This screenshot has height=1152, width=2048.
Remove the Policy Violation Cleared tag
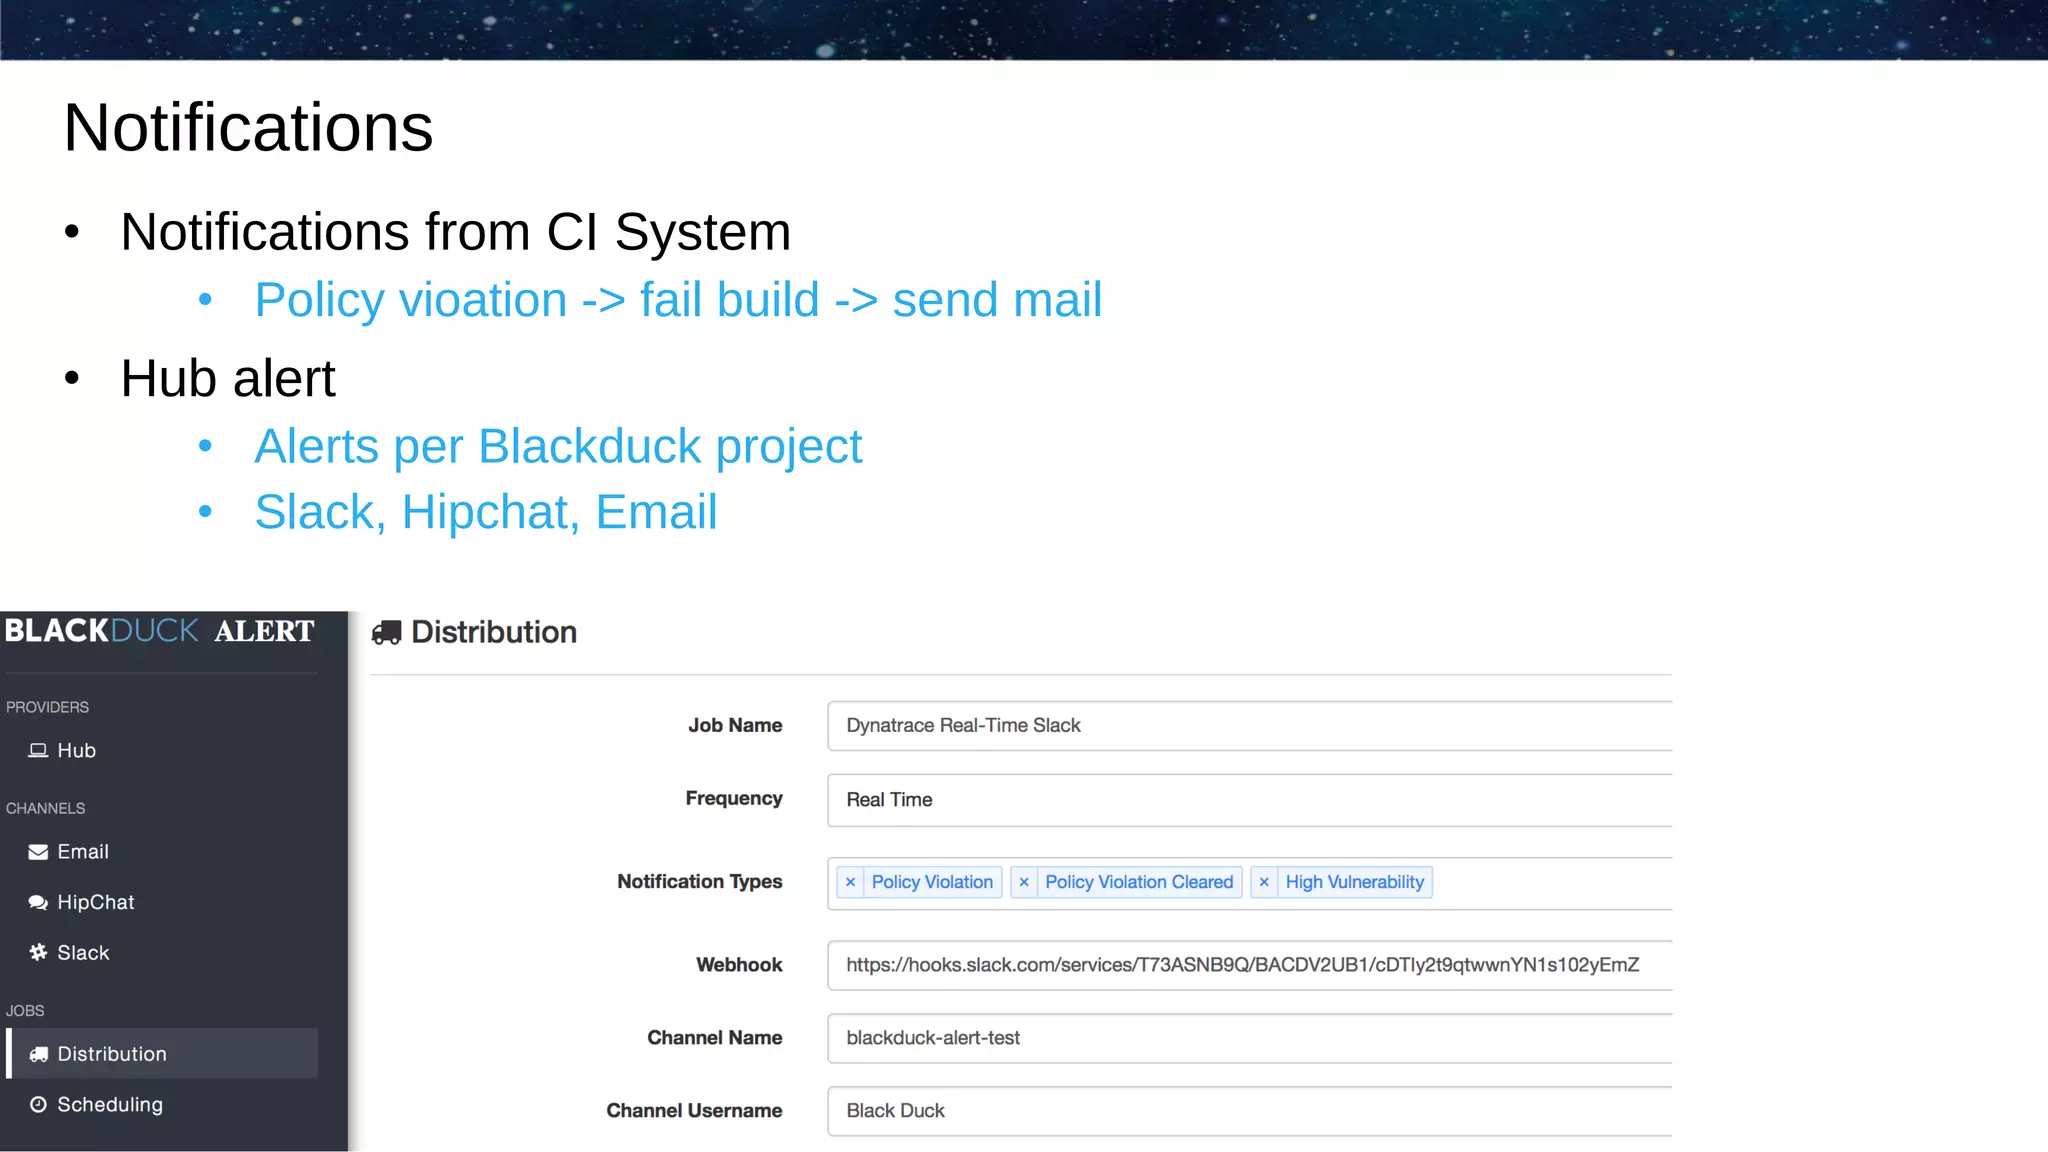tap(1024, 882)
